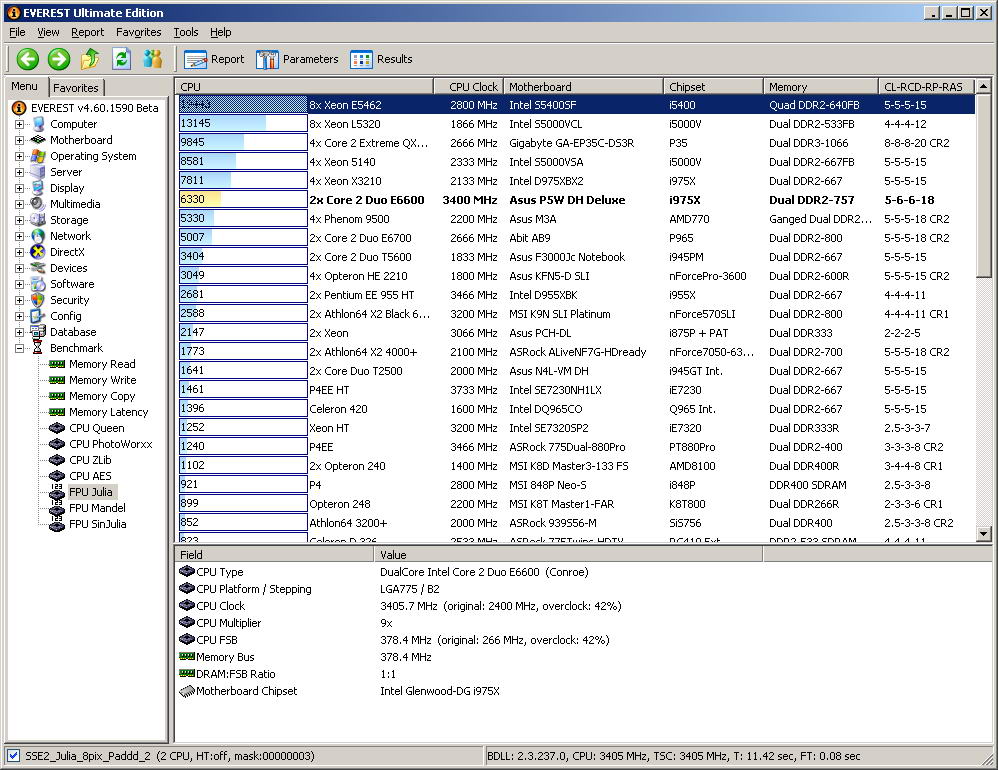
Task: Open the CPU AES benchmark
Action: pyautogui.click(x=90, y=476)
